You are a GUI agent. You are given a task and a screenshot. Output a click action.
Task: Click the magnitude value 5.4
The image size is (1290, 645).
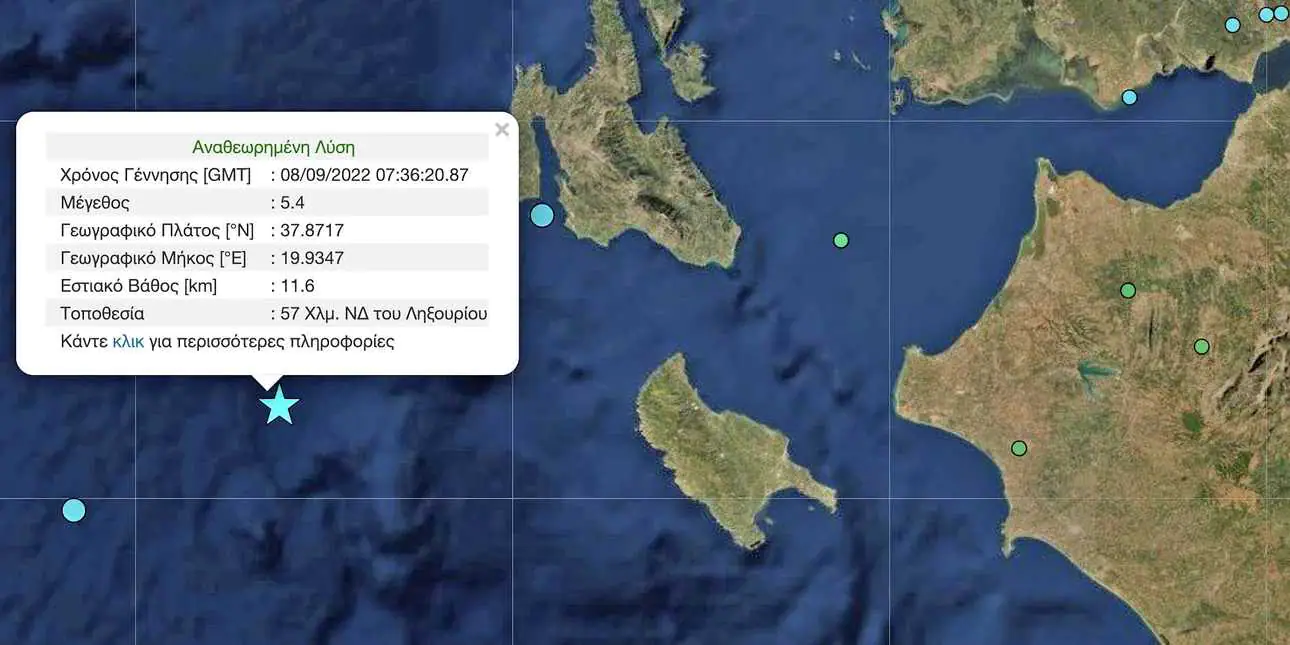pos(292,203)
